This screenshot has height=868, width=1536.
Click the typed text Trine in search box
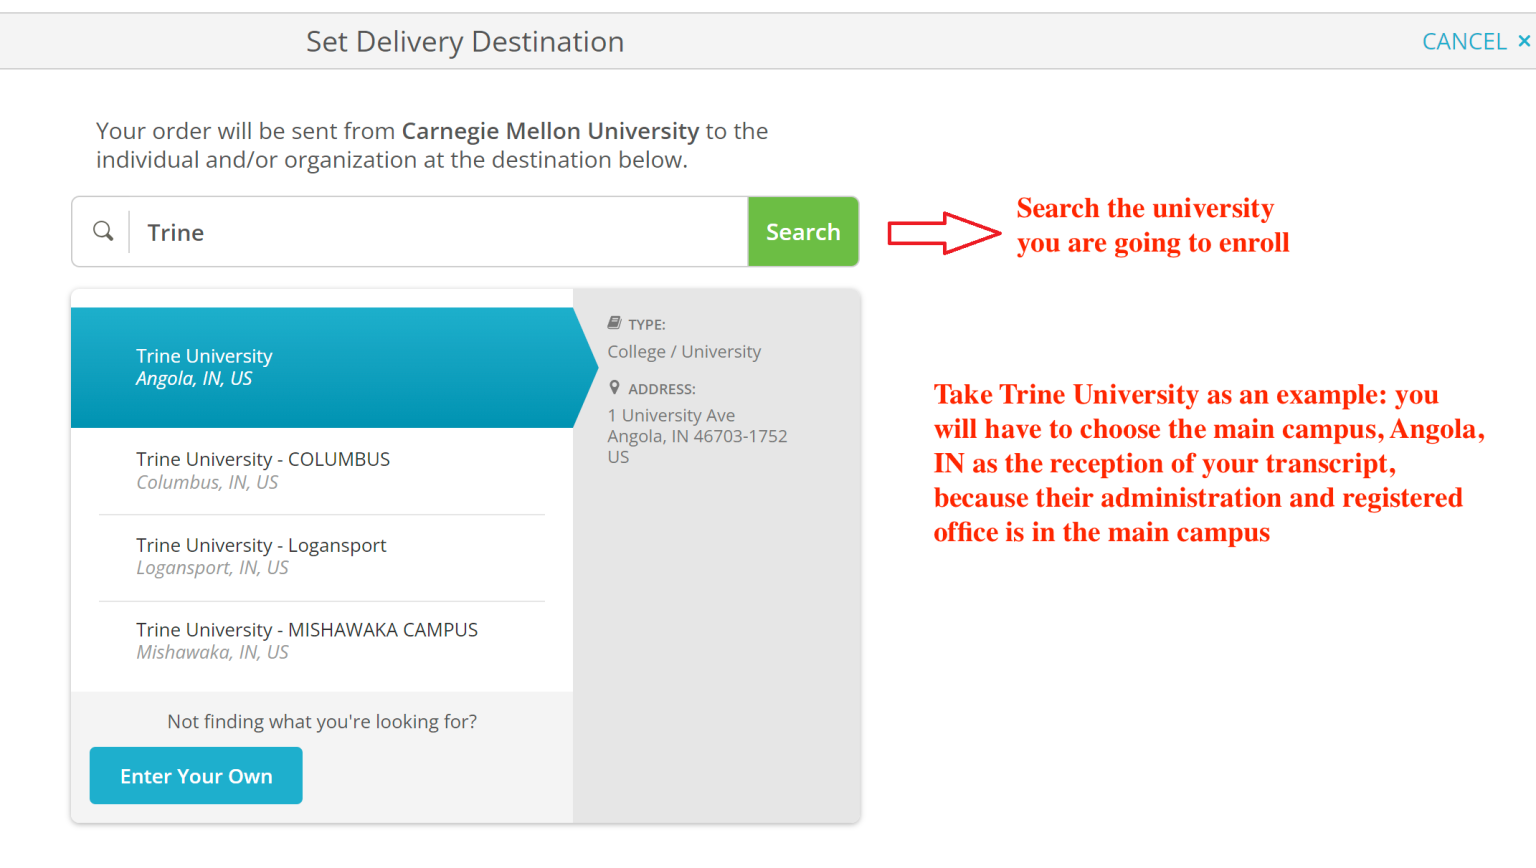175,232
